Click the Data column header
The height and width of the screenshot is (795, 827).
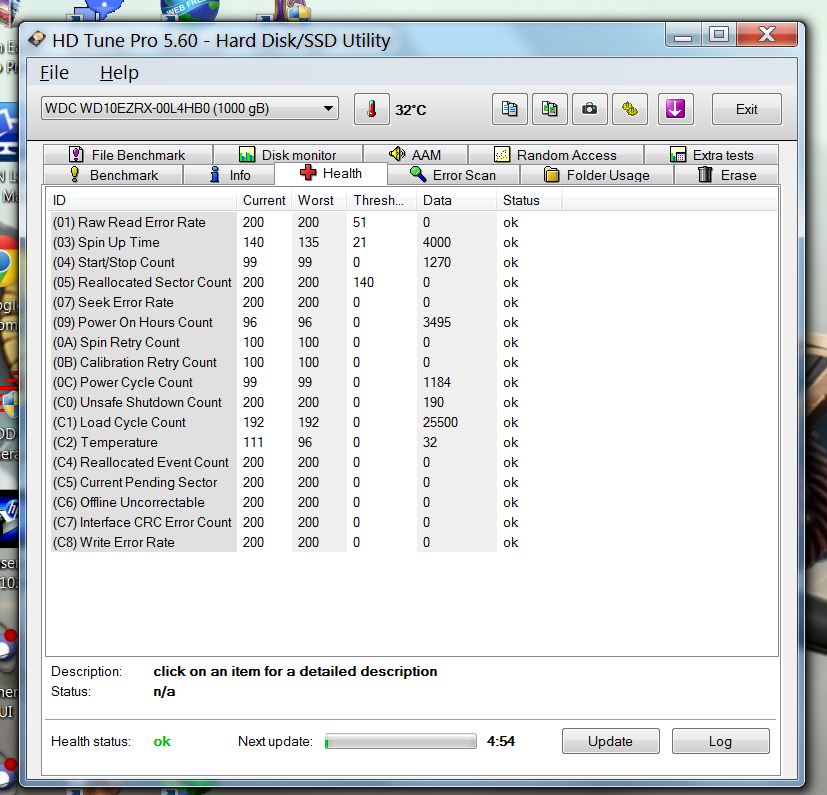[x=456, y=200]
